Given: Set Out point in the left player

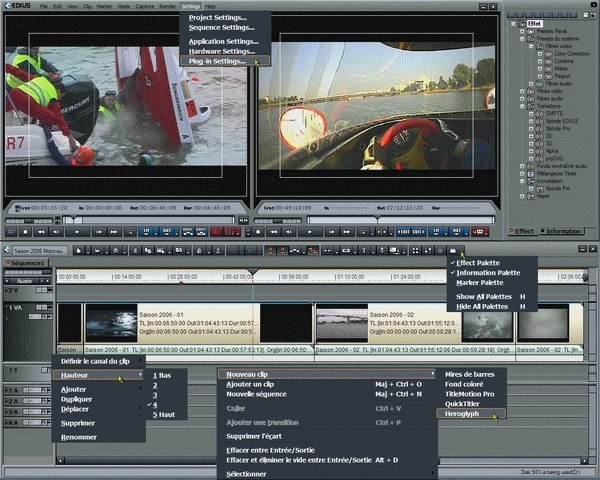Looking at the screenshot, I should click(x=168, y=232).
